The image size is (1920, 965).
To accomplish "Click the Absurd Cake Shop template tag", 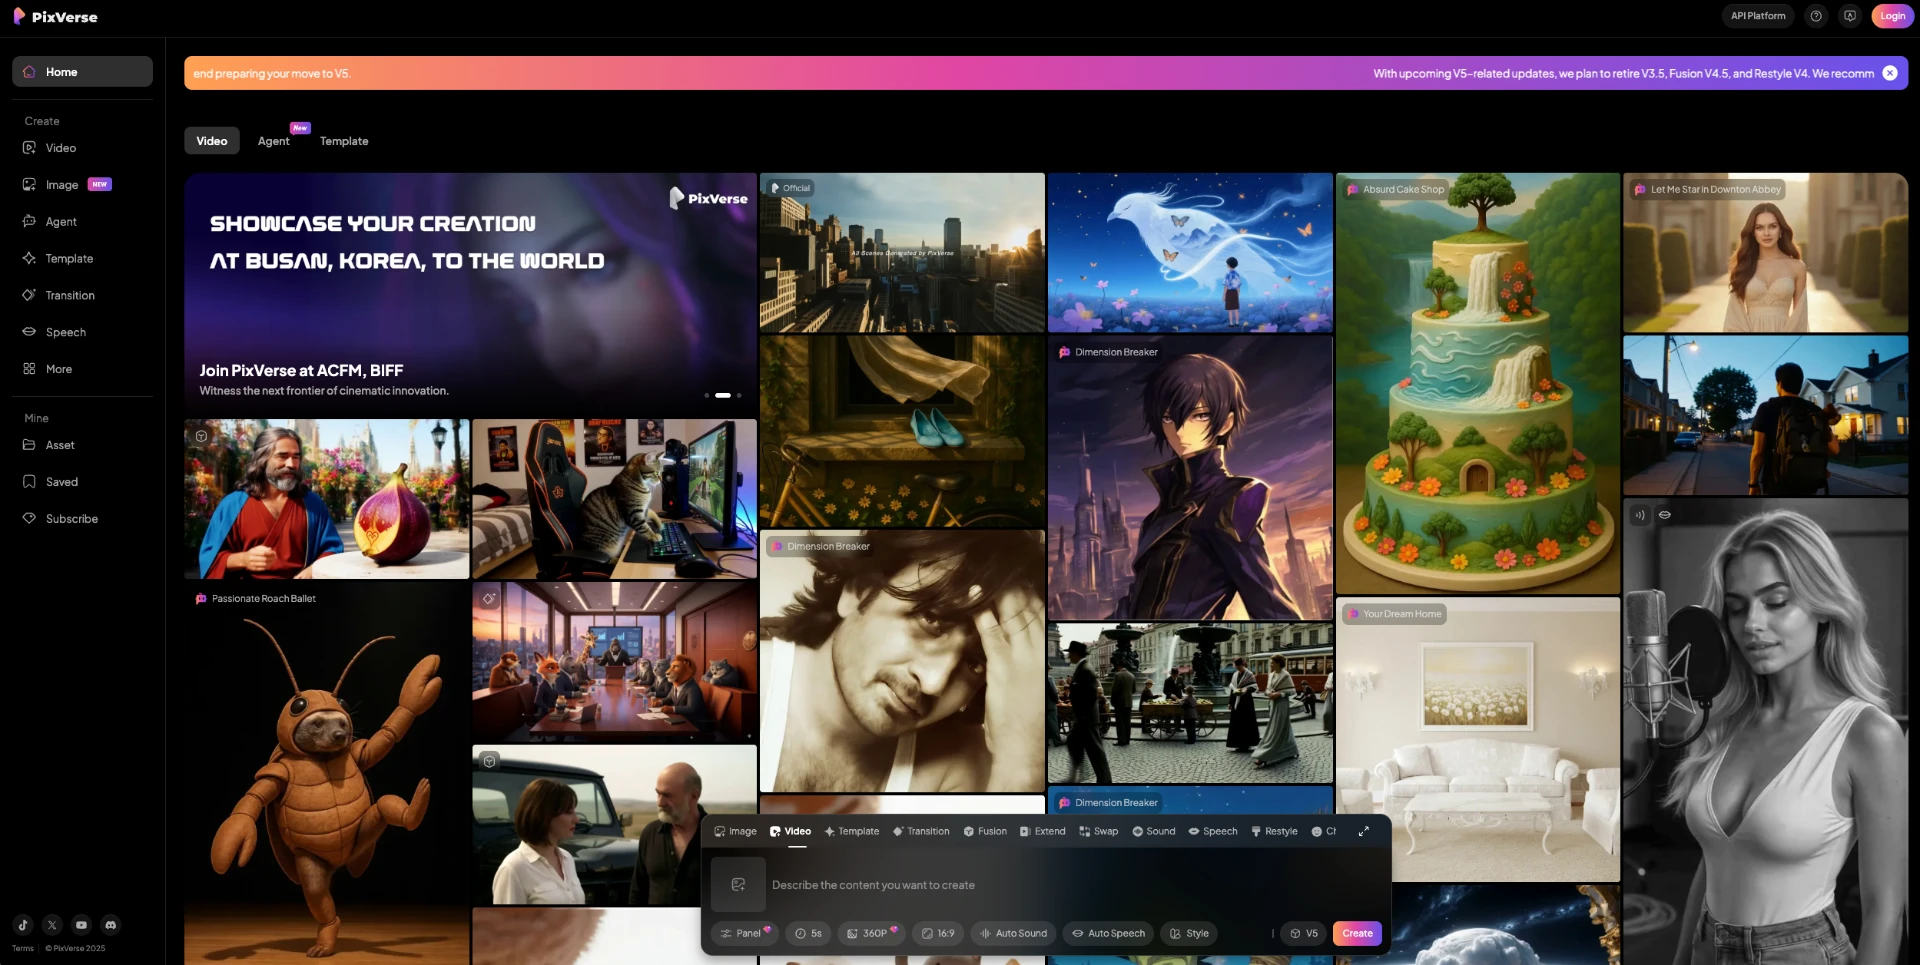I will pos(1396,189).
